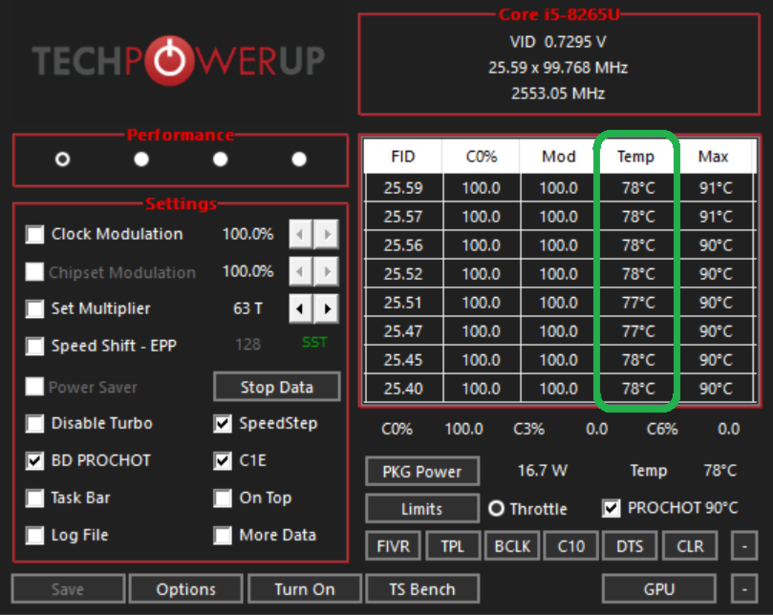Click the Core i5-8265U title
Screen dimensions: 773x615
(x=559, y=14)
